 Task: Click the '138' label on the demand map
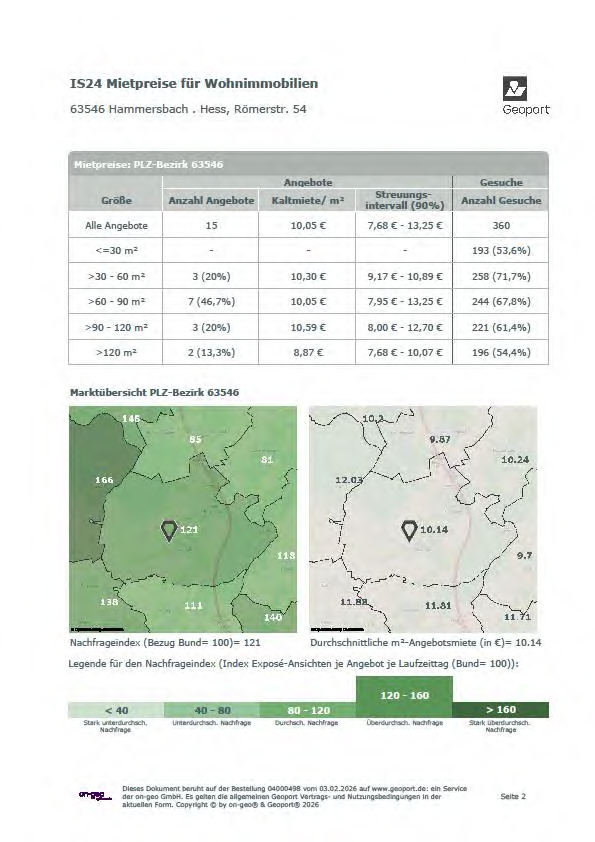pyautogui.click(x=109, y=603)
